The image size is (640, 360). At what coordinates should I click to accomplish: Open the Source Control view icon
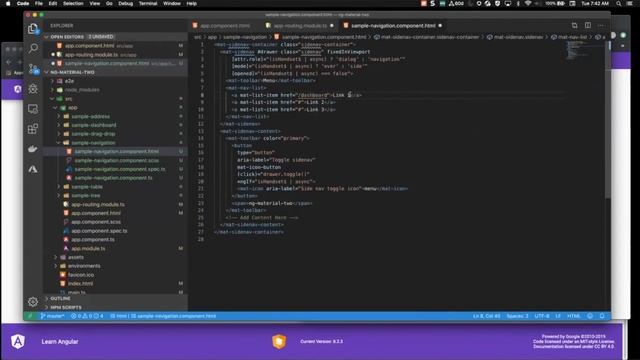tap(33, 69)
